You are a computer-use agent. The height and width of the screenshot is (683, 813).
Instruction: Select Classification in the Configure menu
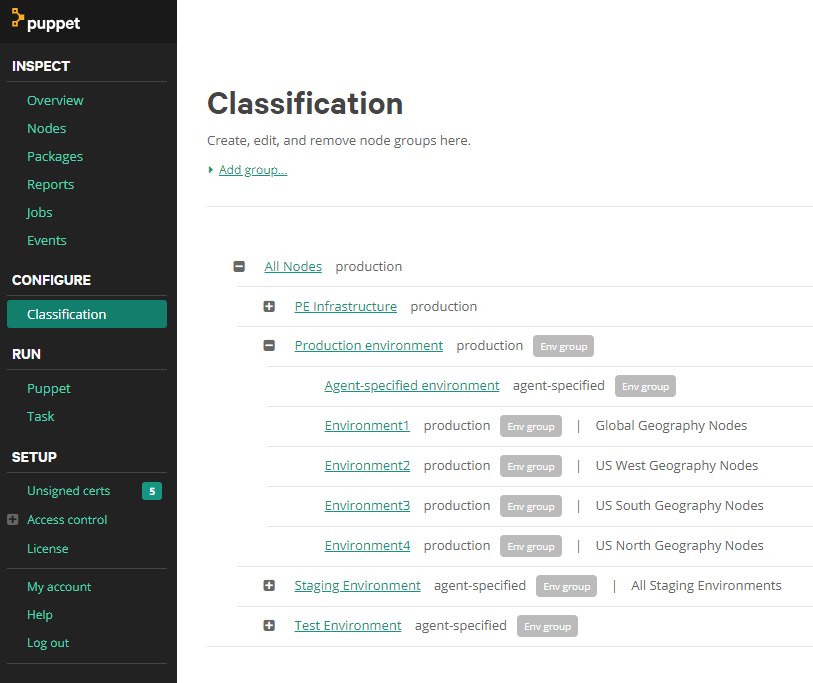66,314
